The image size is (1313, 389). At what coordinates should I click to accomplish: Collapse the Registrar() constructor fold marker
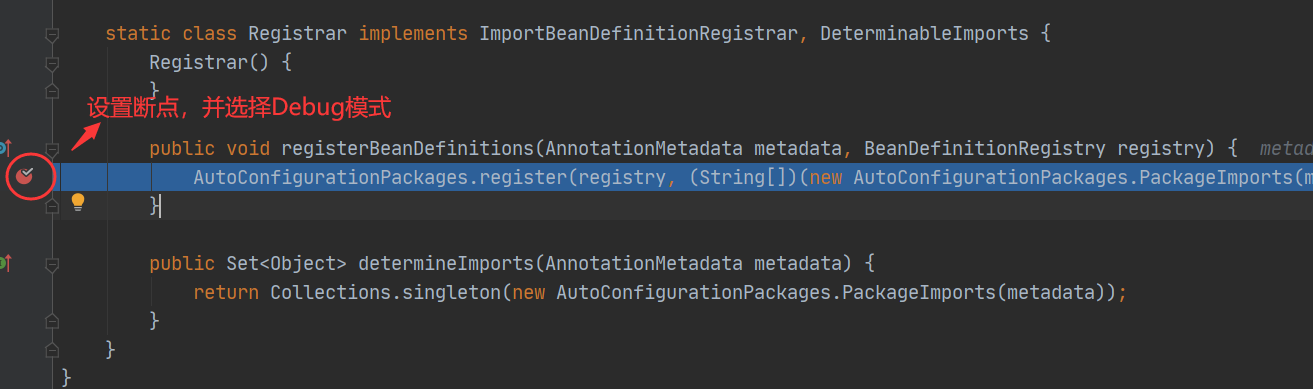click(x=52, y=63)
